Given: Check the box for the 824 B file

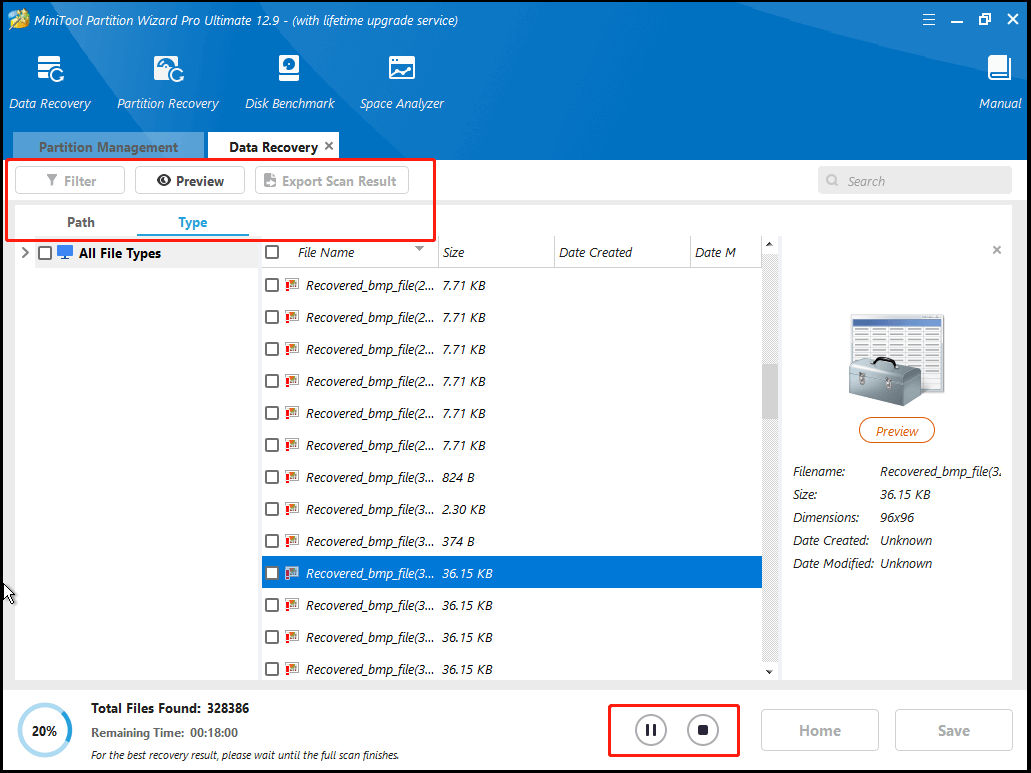Looking at the screenshot, I should (272, 477).
